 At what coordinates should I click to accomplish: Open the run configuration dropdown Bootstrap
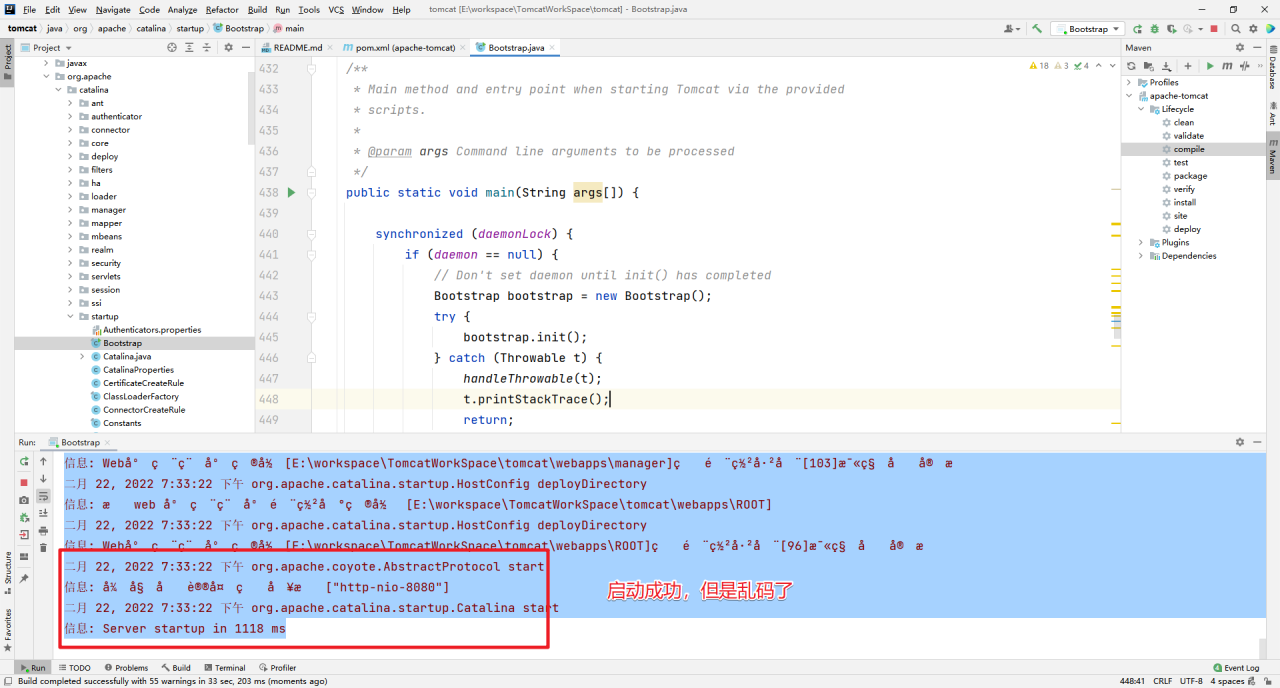click(1088, 29)
